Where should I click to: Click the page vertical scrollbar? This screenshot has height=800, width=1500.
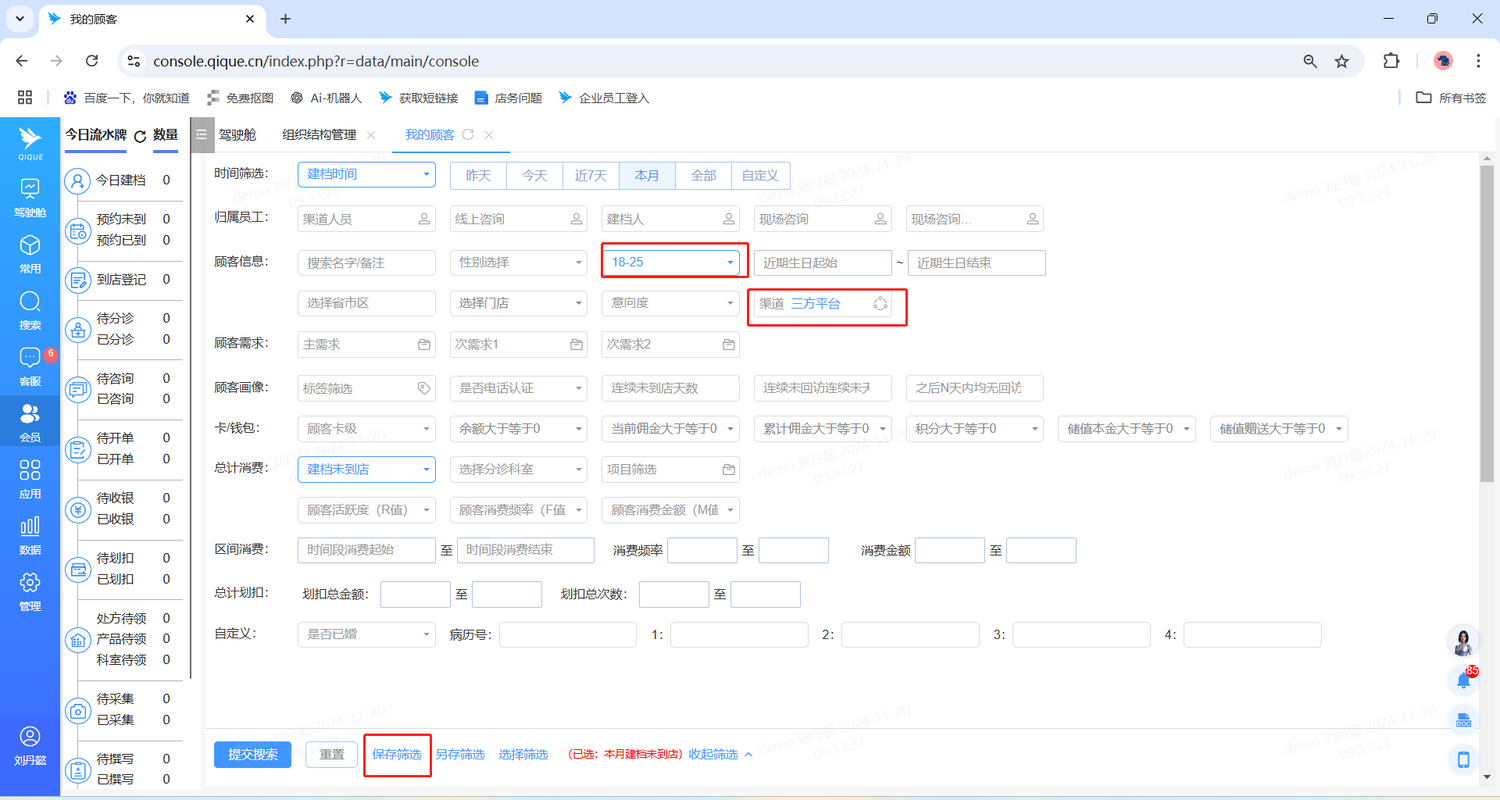pyautogui.click(x=1487, y=320)
